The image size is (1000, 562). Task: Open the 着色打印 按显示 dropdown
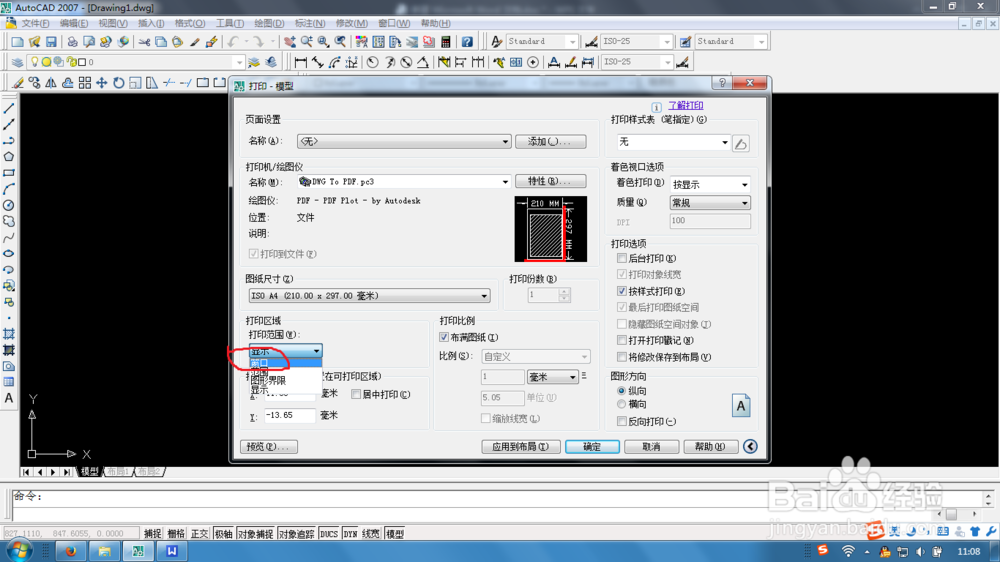[710, 184]
